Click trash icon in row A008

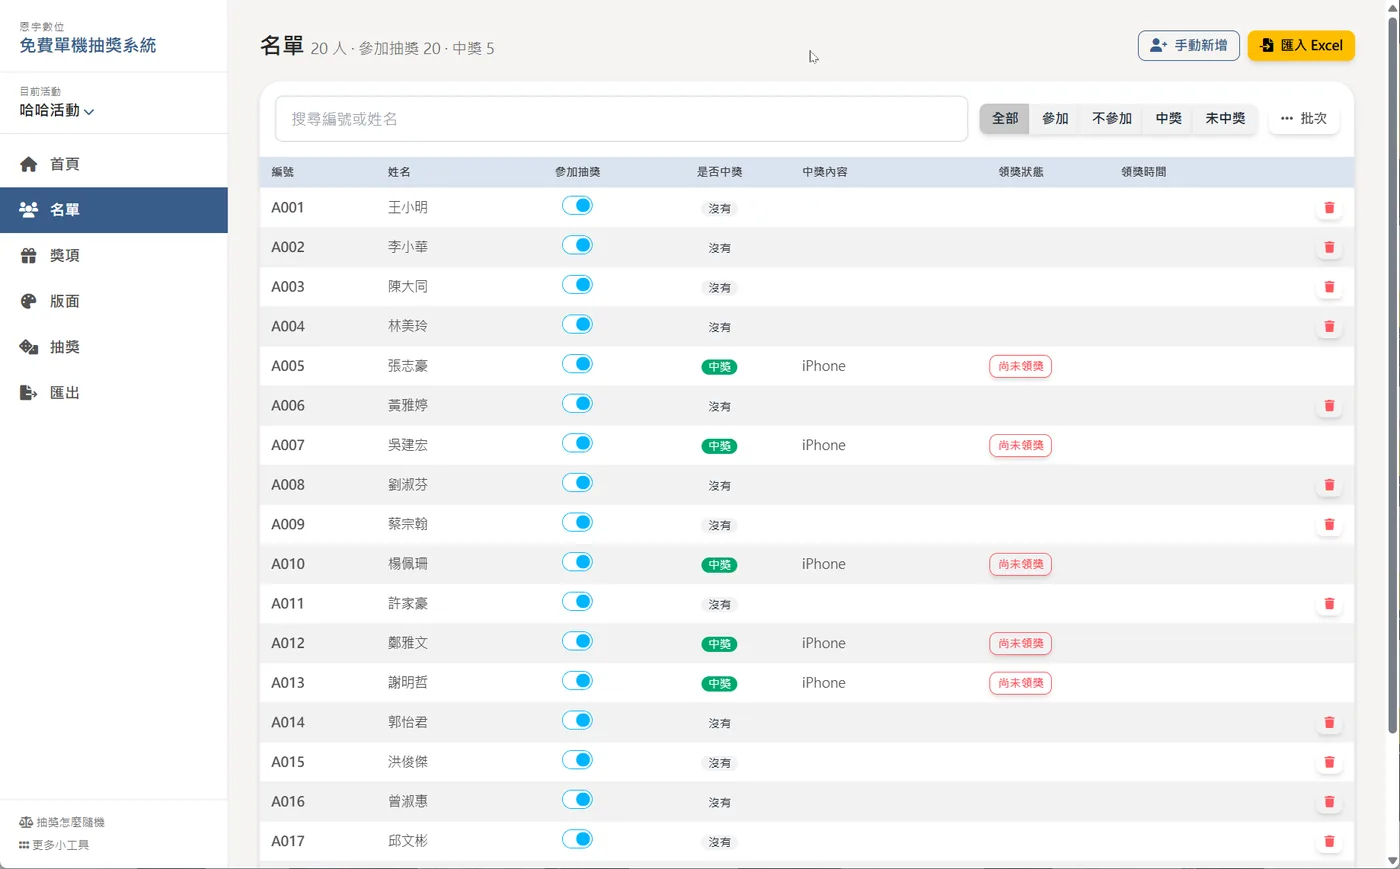[x=1329, y=485]
